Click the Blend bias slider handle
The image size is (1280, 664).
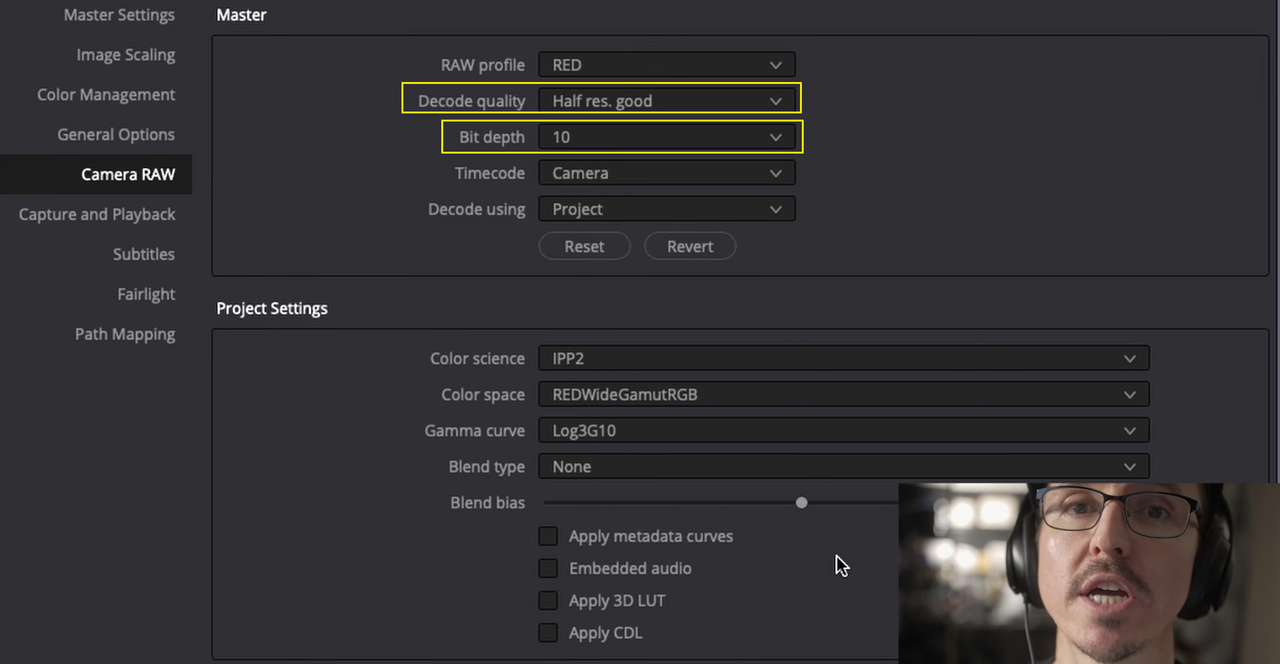click(801, 503)
